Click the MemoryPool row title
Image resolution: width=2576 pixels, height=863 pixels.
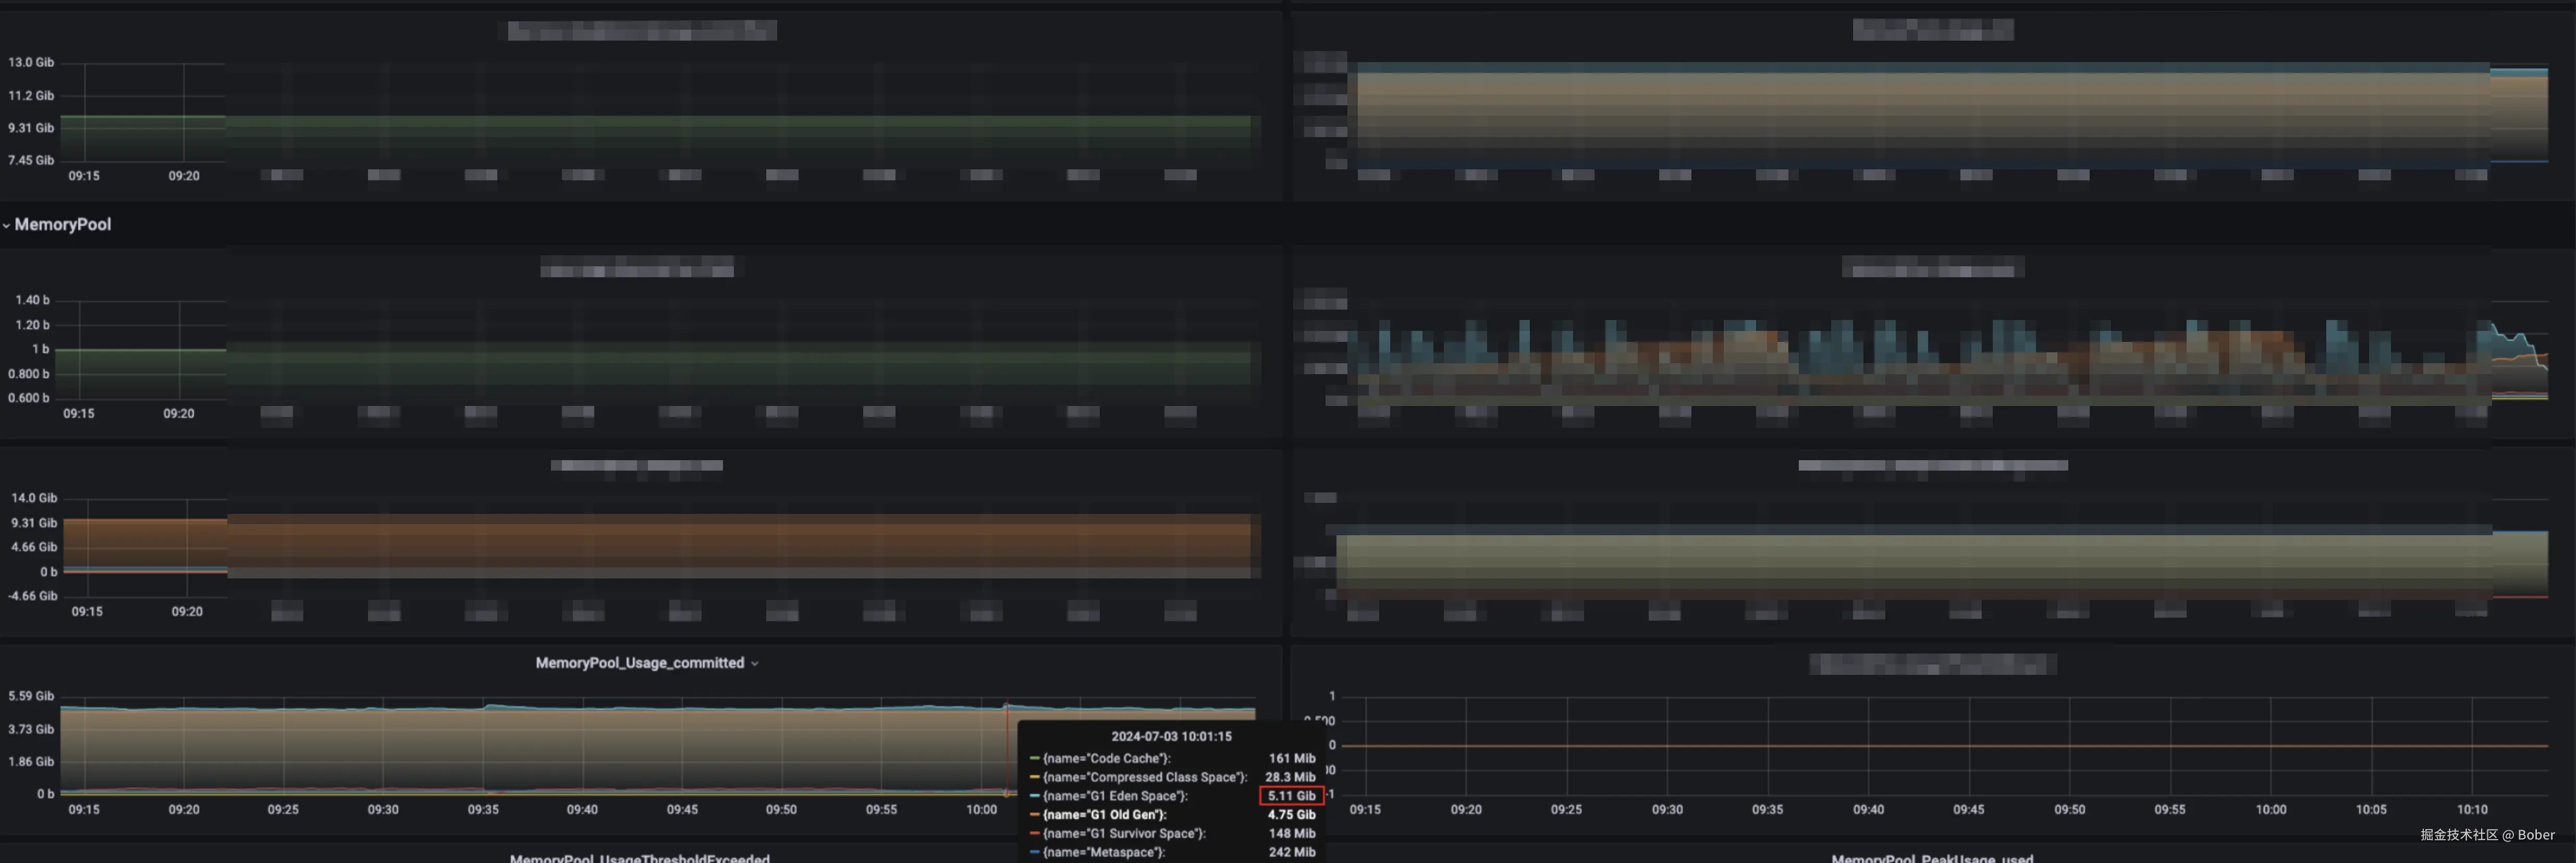pos(62,224)
